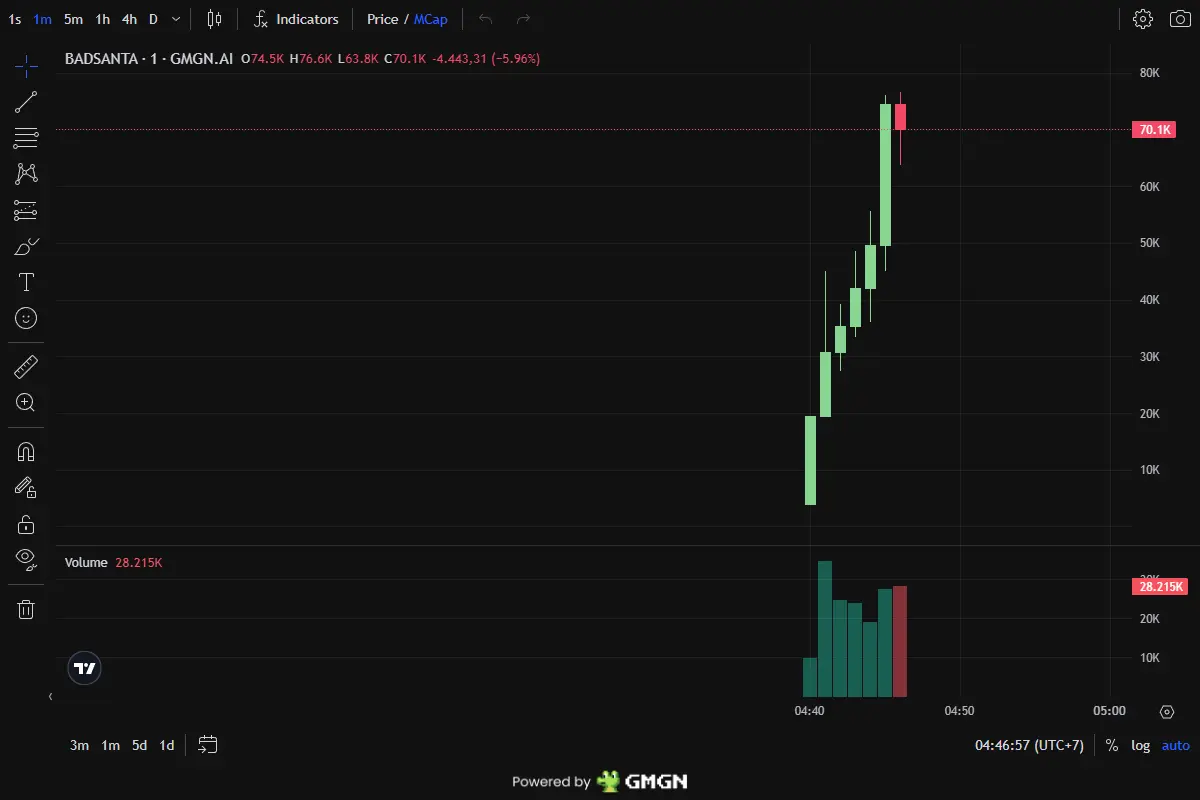This screenshot has height=800, width=1200.
Task: Activate the zoom in tool
Action: (26, 403)
